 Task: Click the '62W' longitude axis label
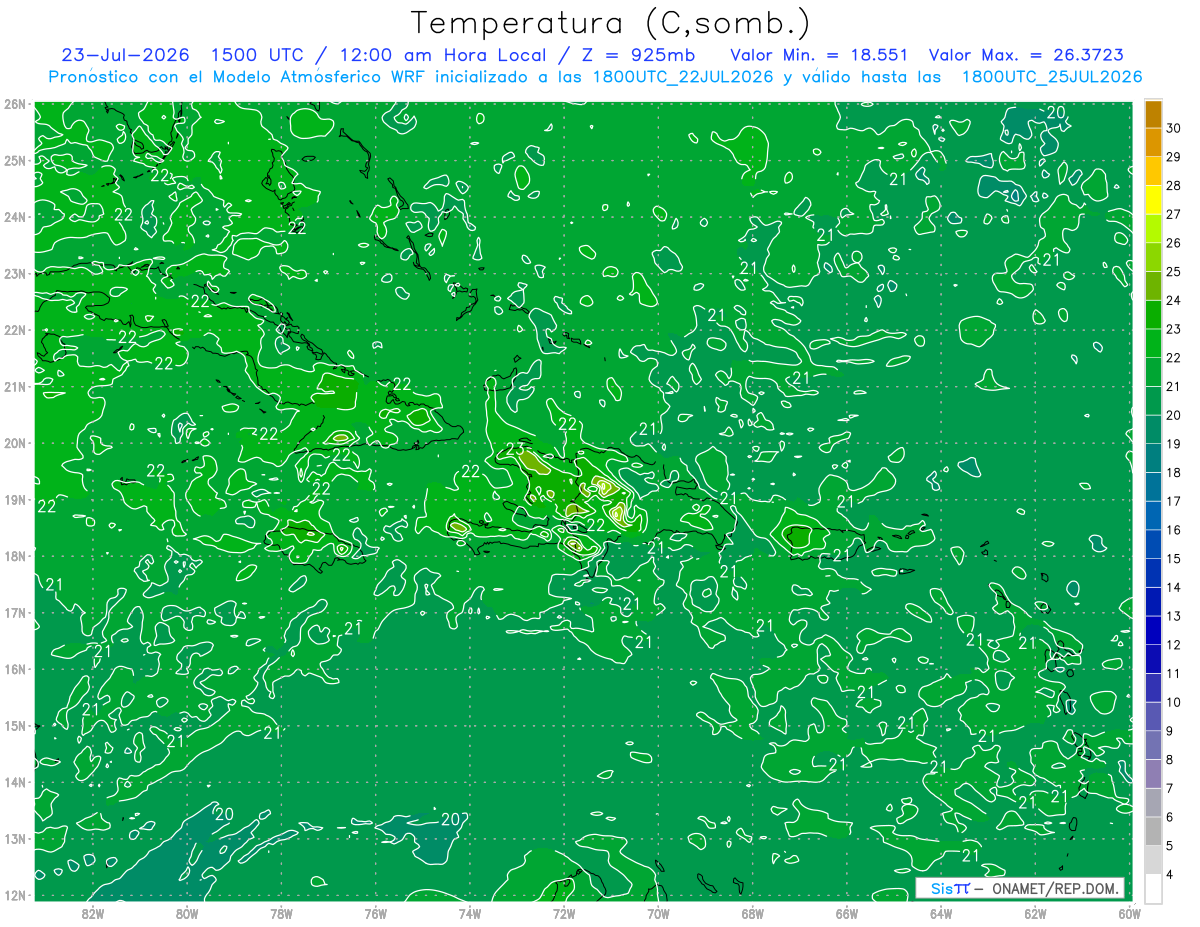pos(1034,912)
